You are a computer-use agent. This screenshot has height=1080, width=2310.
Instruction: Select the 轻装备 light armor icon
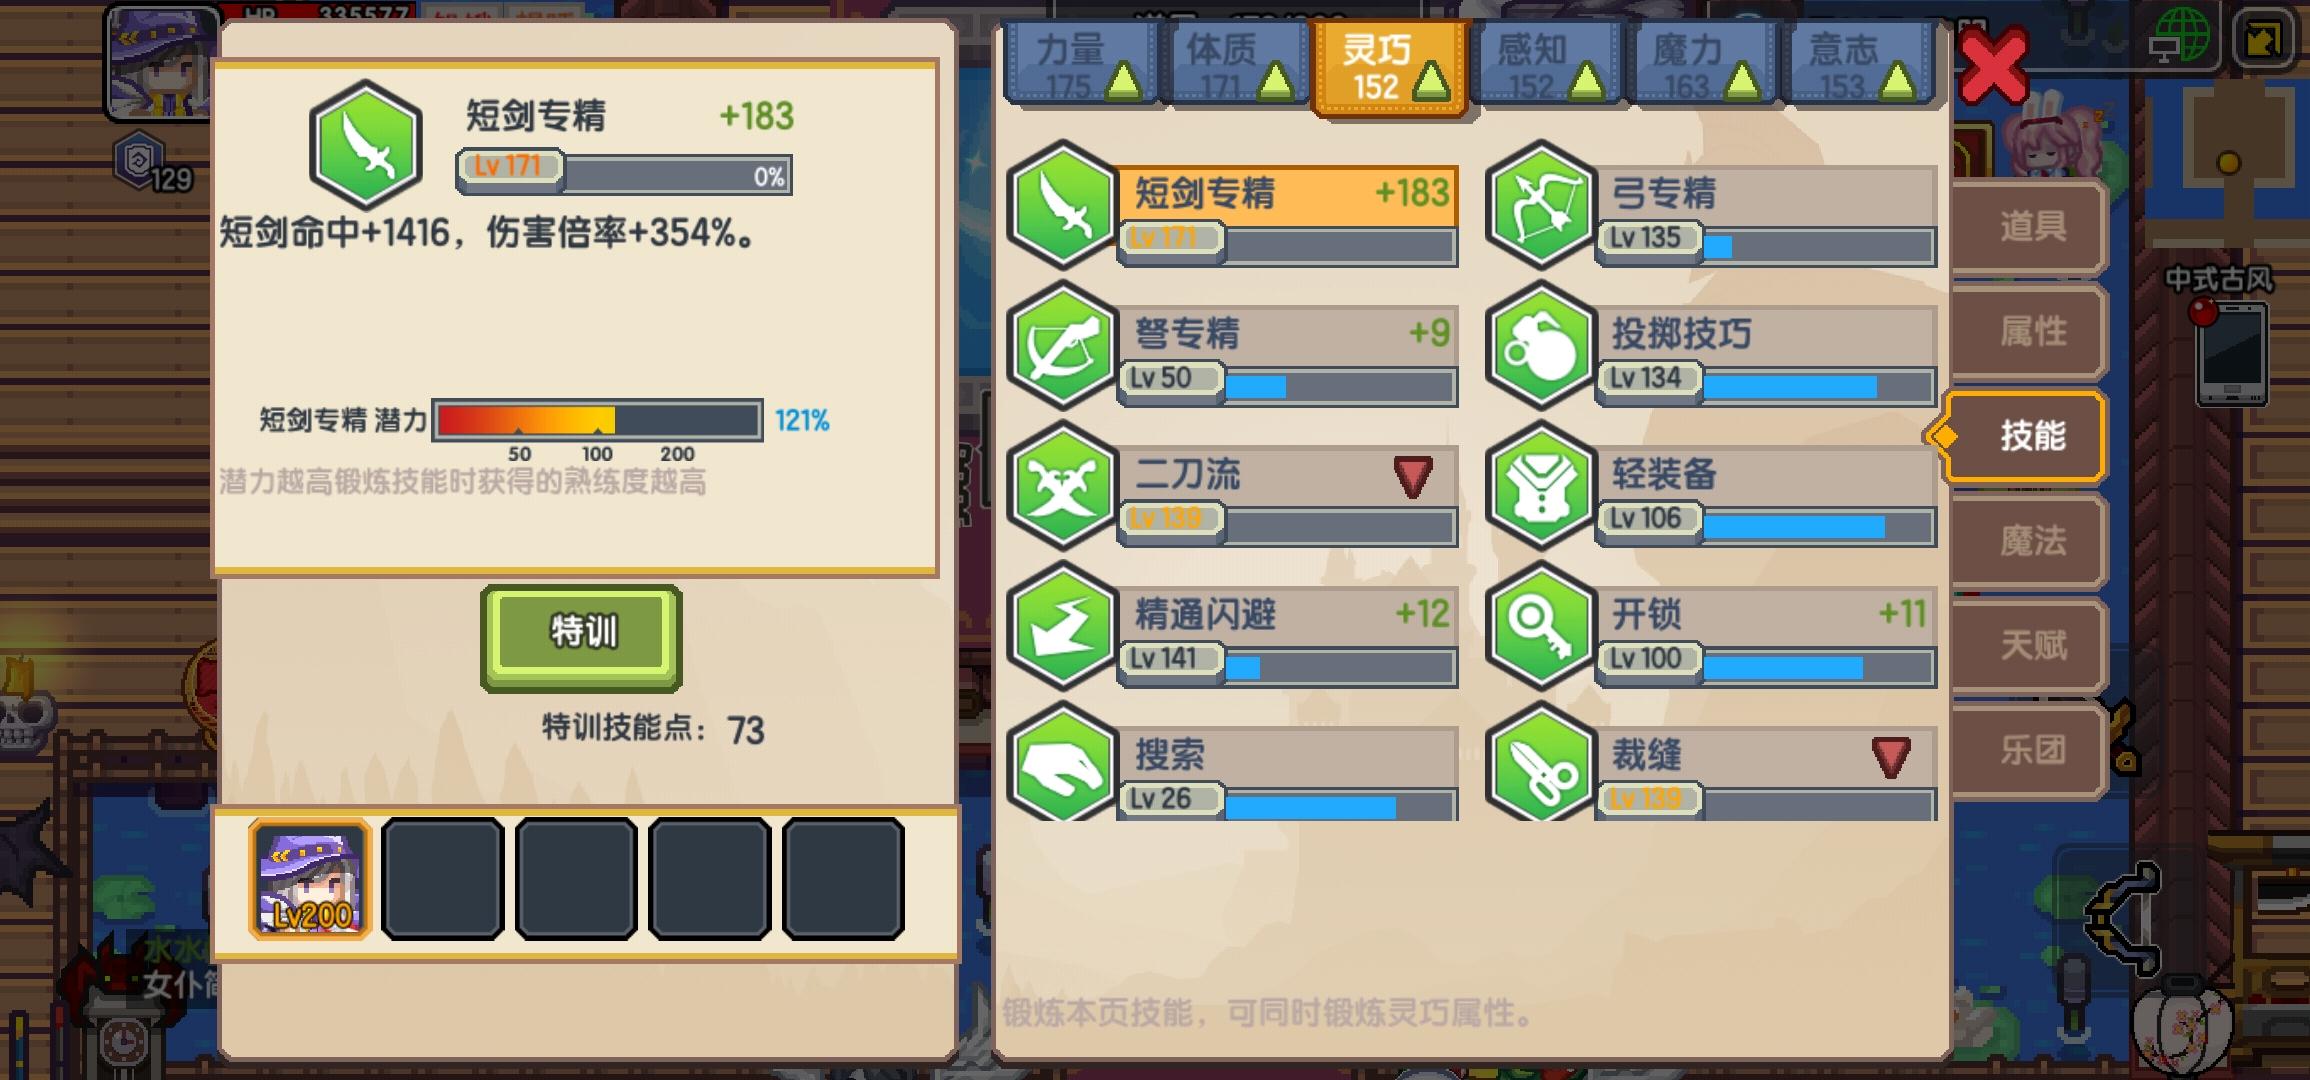[x=1540, y=486]
